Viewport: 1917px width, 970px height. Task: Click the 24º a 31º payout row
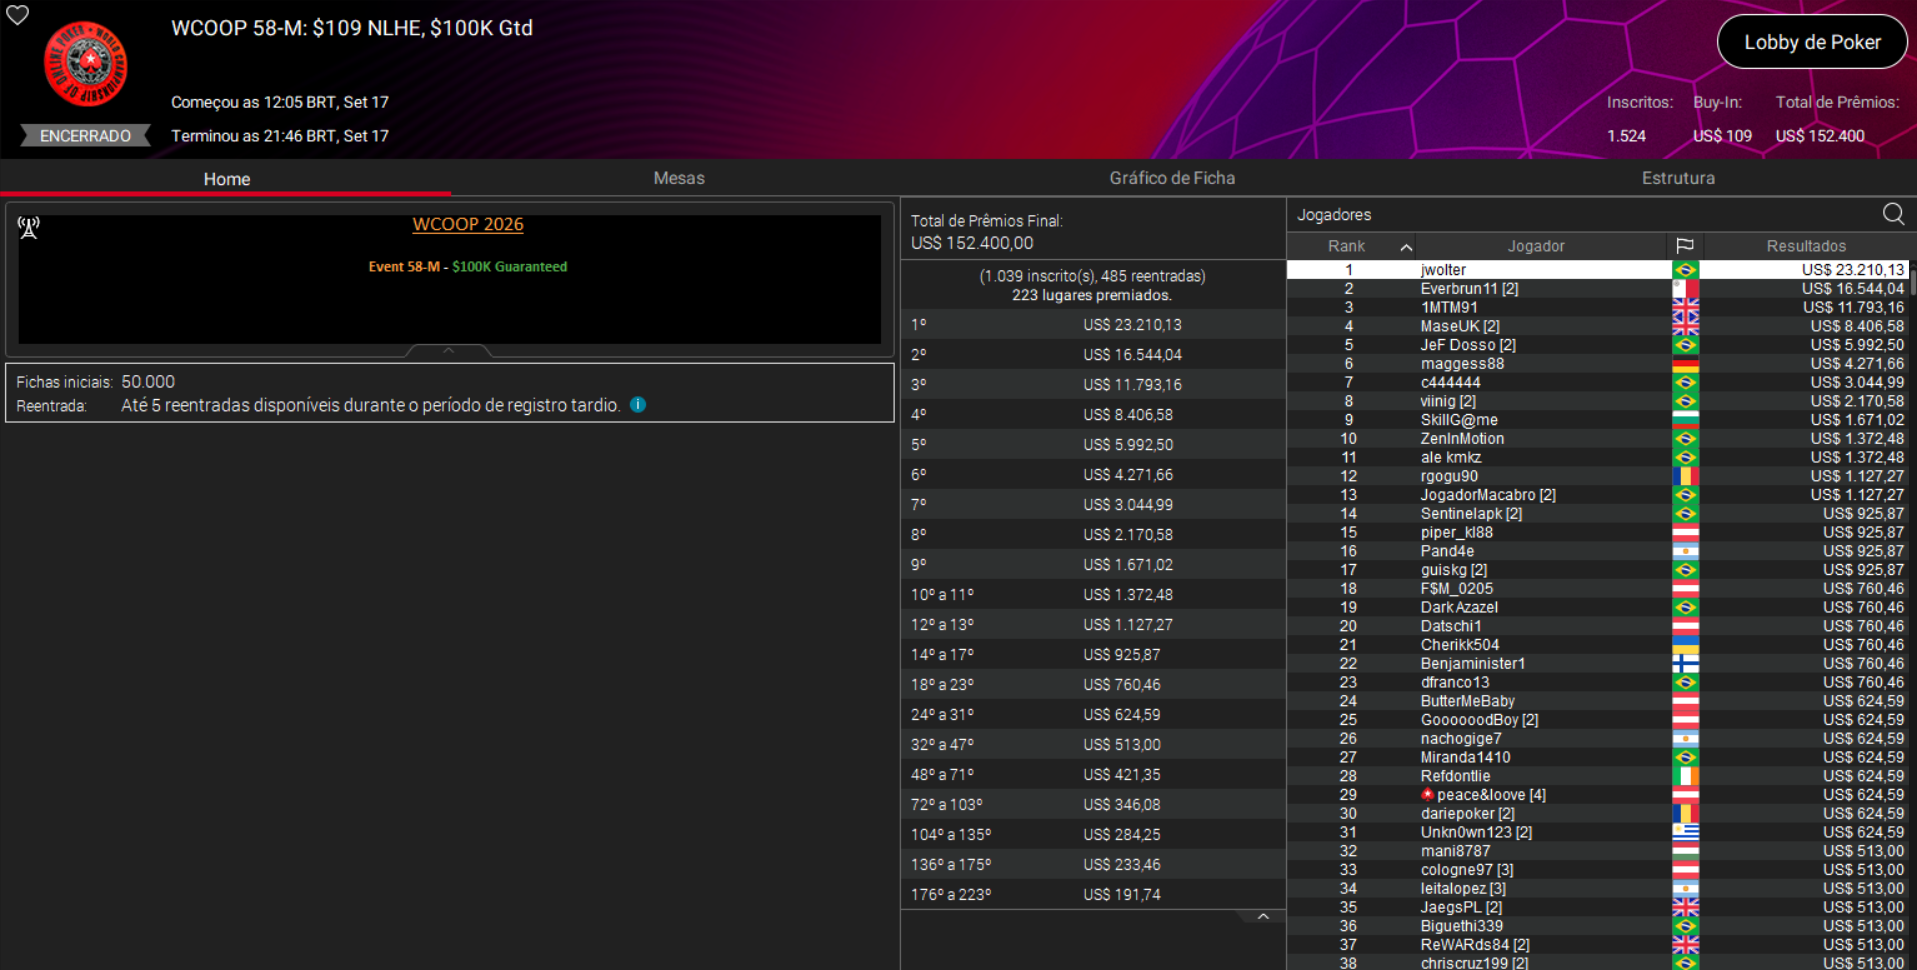(1093, 715)
